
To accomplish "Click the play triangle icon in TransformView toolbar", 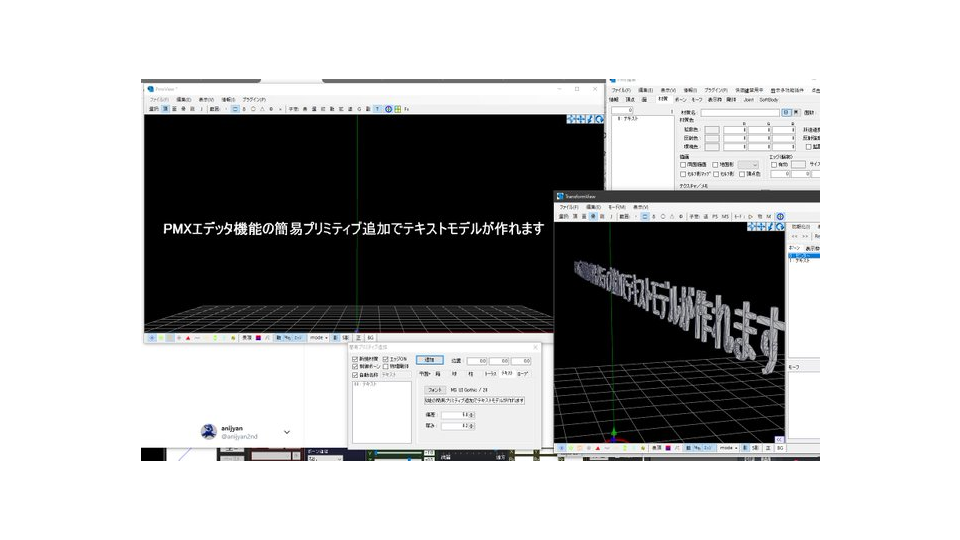I will click(x=750, y=217).
